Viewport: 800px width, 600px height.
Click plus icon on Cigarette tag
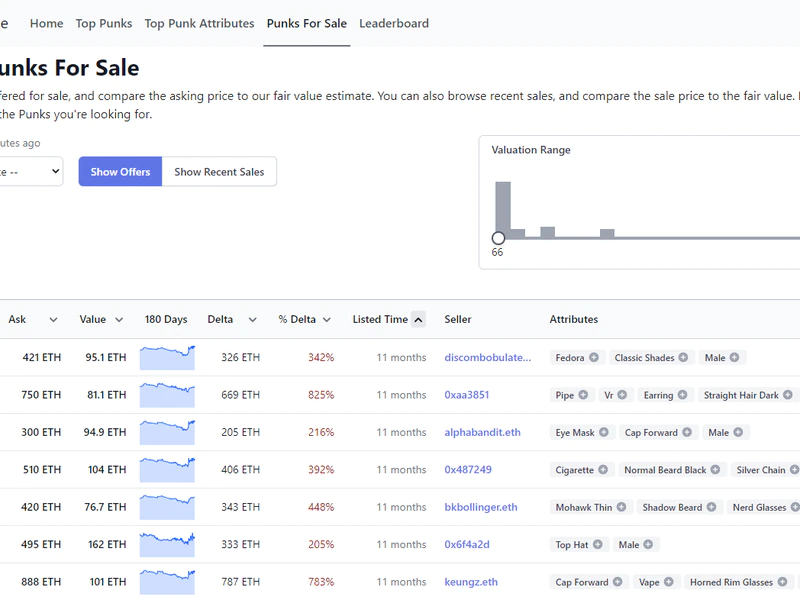(x=603, y=469)
